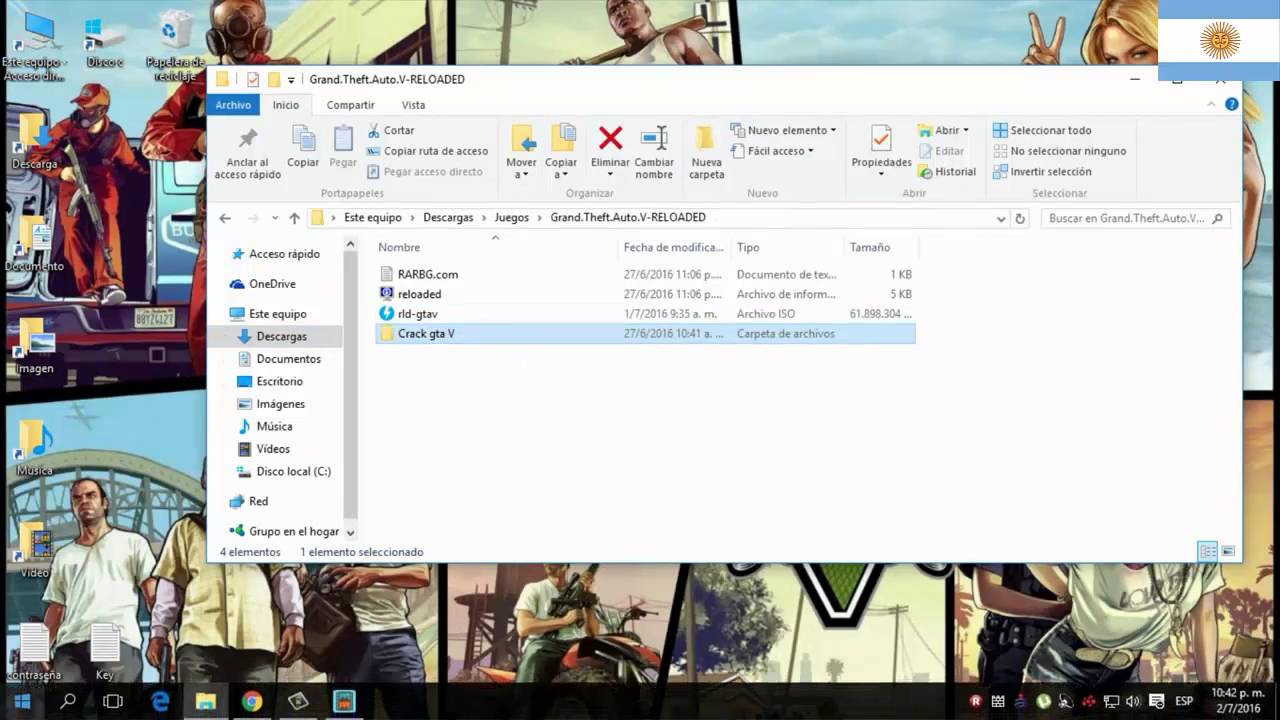
Task: Open Task View on taskbar
Action: (x=113, y=701)
